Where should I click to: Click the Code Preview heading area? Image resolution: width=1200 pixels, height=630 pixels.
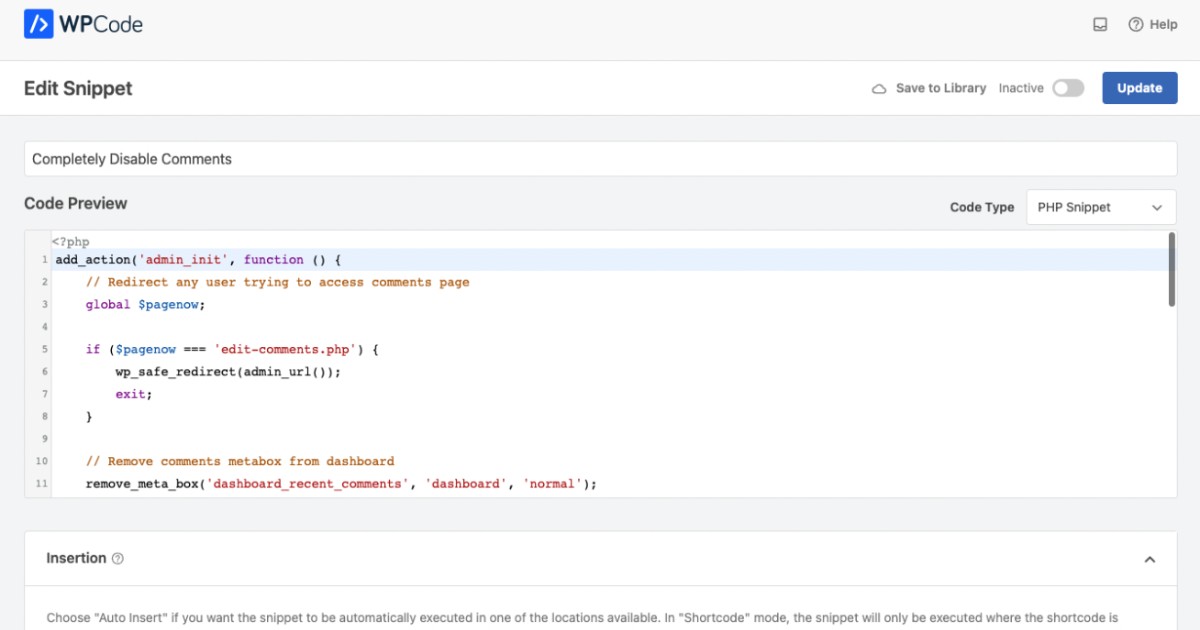[75, 203]
